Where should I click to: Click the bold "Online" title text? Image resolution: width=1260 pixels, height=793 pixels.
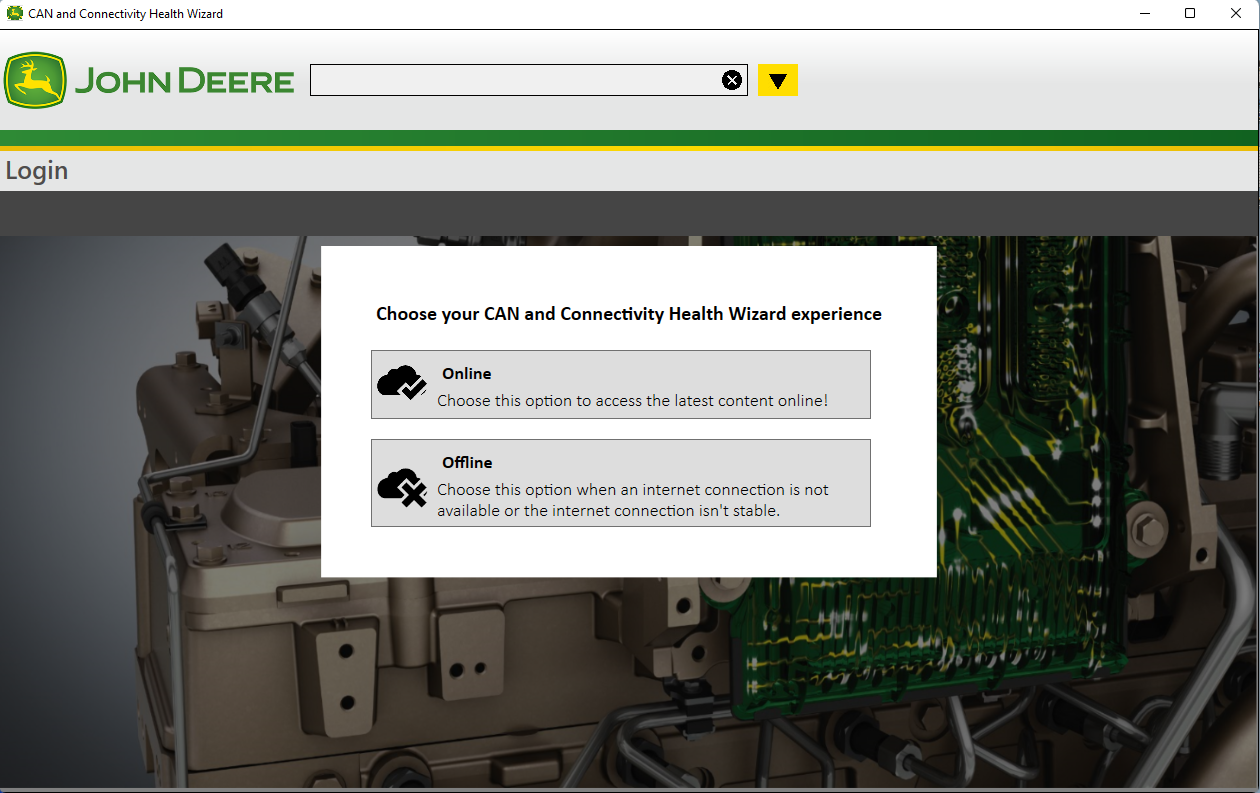[466, 374]
